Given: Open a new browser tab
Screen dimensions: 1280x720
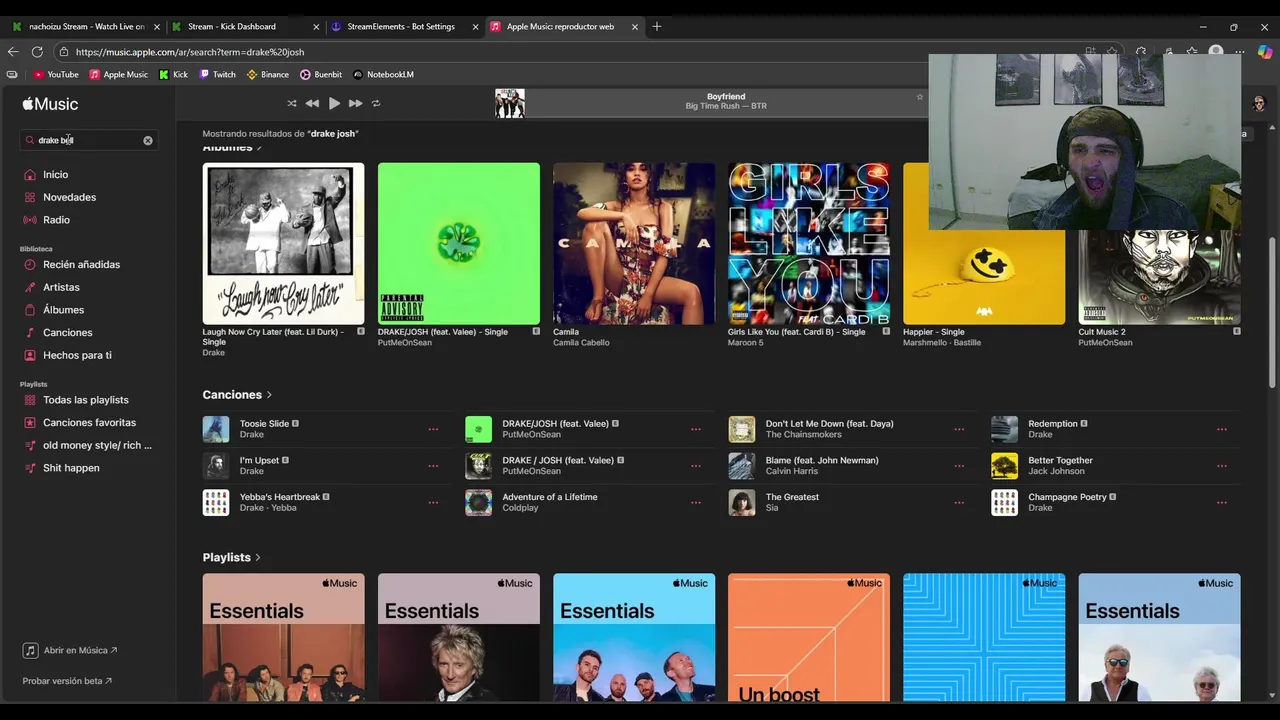Looking at the screenshot, I should click(x=657, y=26).
